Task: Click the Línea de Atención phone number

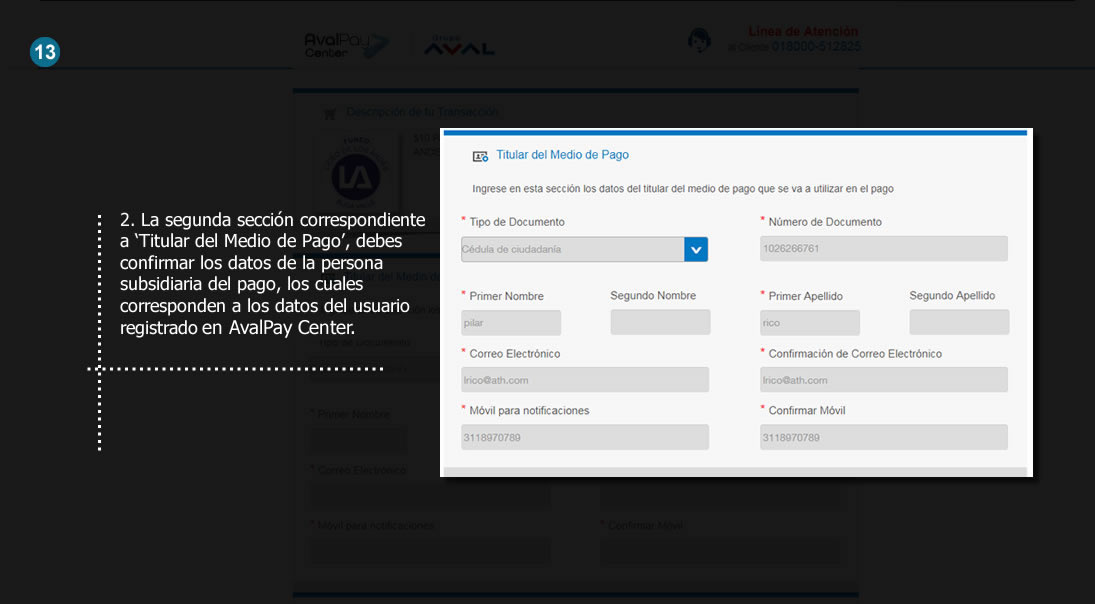Action: click(x=810, y=47)
